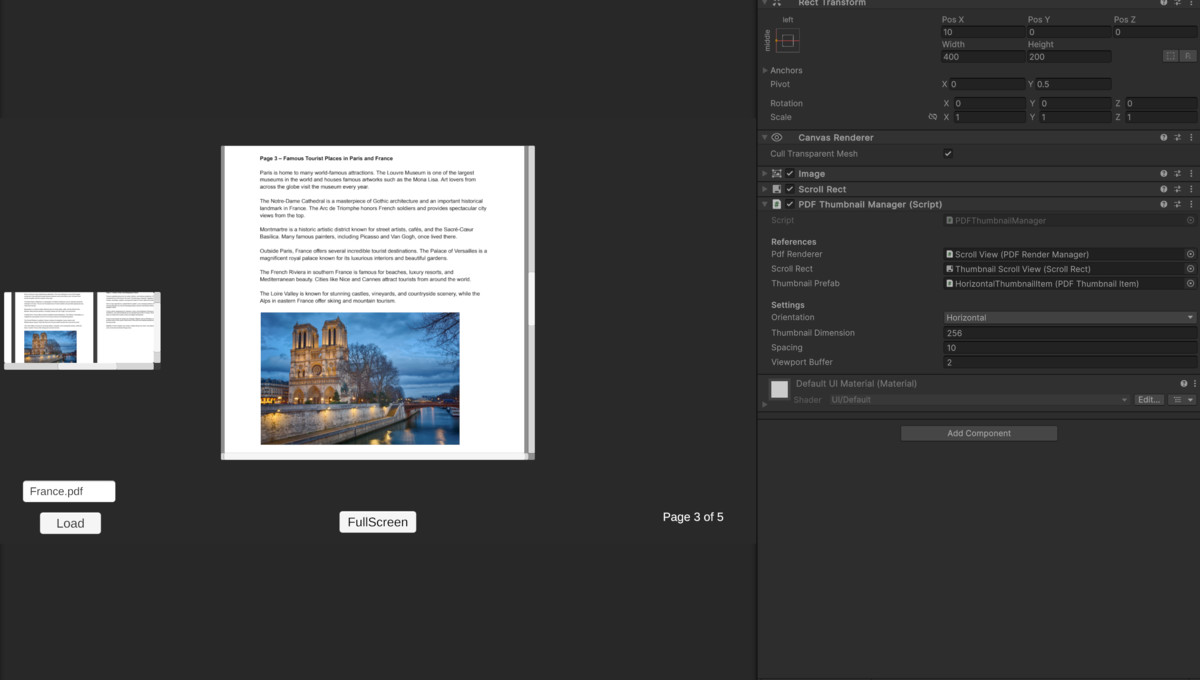Expand the Anchors foldout
This screenshot has width=1200, height=680.
765,71
